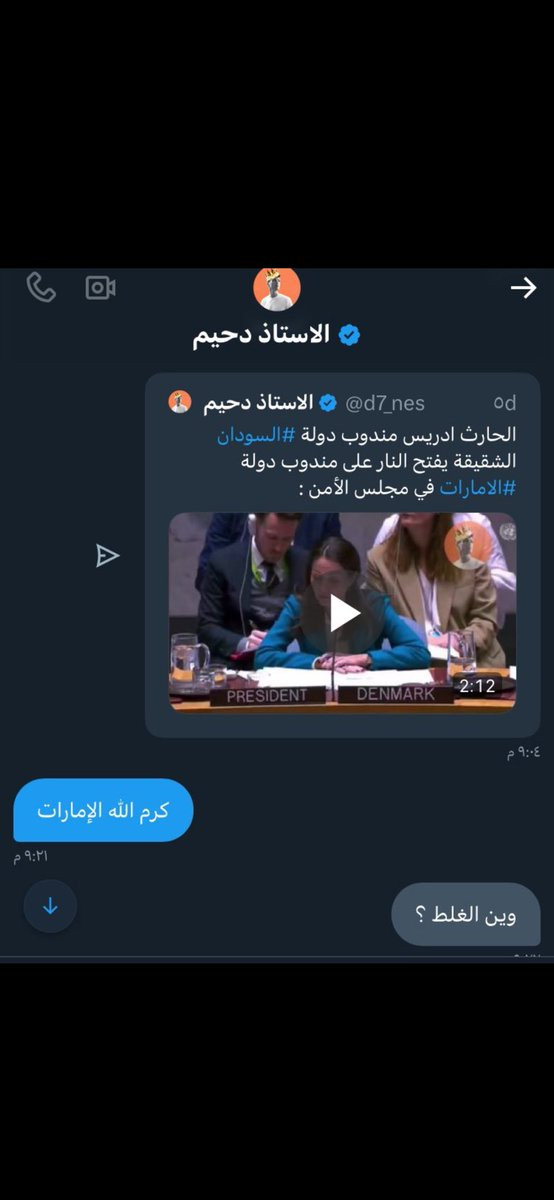Start a voice call with الاستاذ دحيم

41,288
